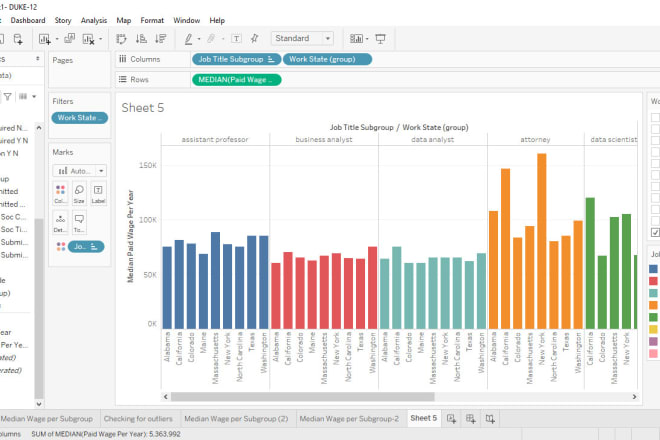Swap rows and columns using toolbar icon

[x=121, y=39]
